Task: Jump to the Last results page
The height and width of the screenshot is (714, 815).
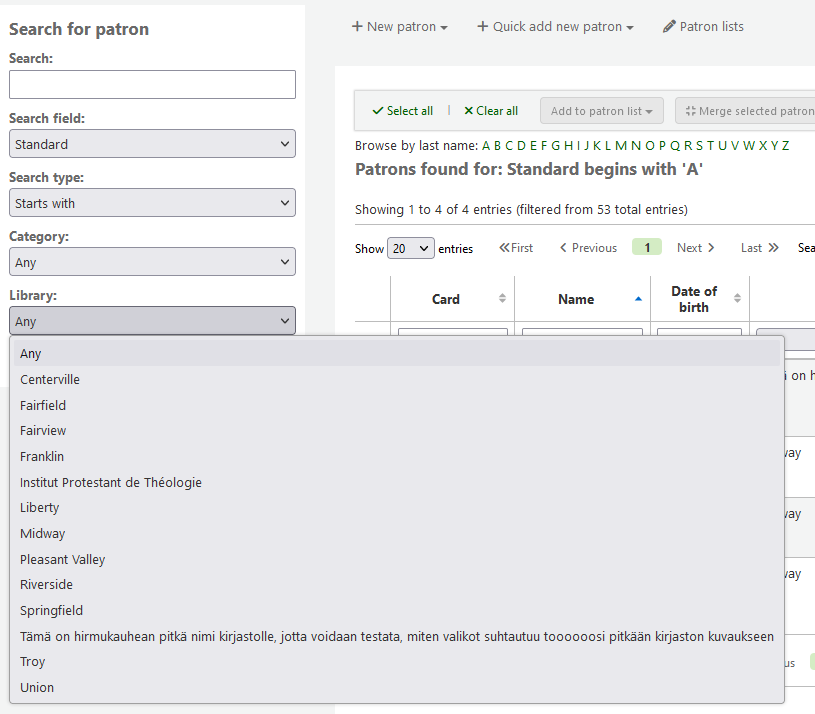Action: [x=759, y=248]
